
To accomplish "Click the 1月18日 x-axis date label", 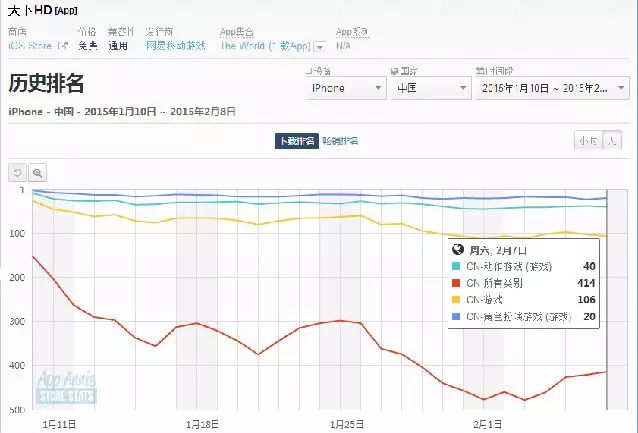I will [x=202, y=425].
